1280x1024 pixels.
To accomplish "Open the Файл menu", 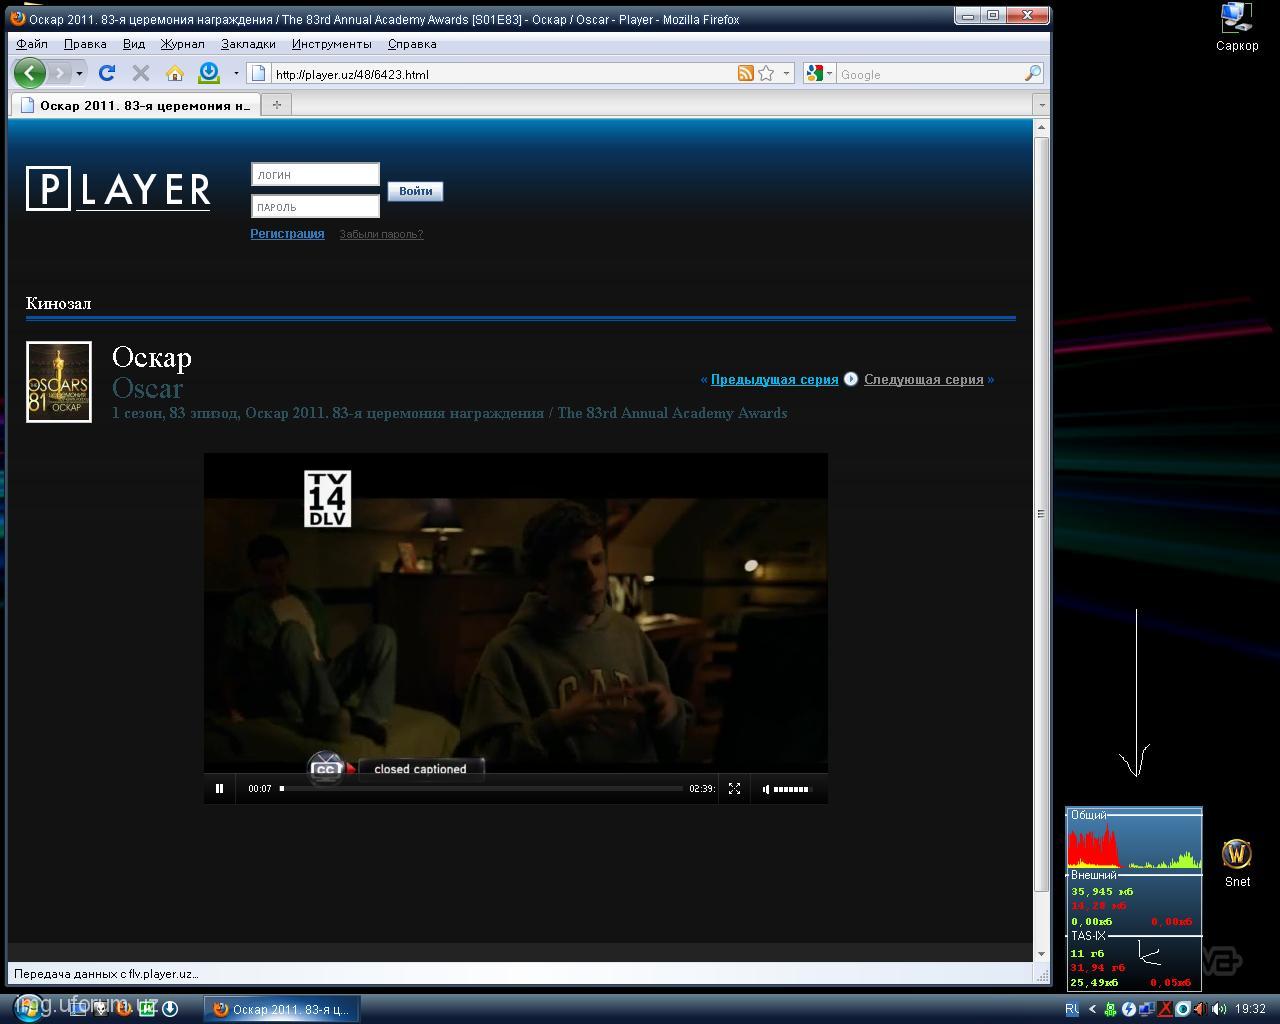I will pyautogui.click(x=32, y=44).
